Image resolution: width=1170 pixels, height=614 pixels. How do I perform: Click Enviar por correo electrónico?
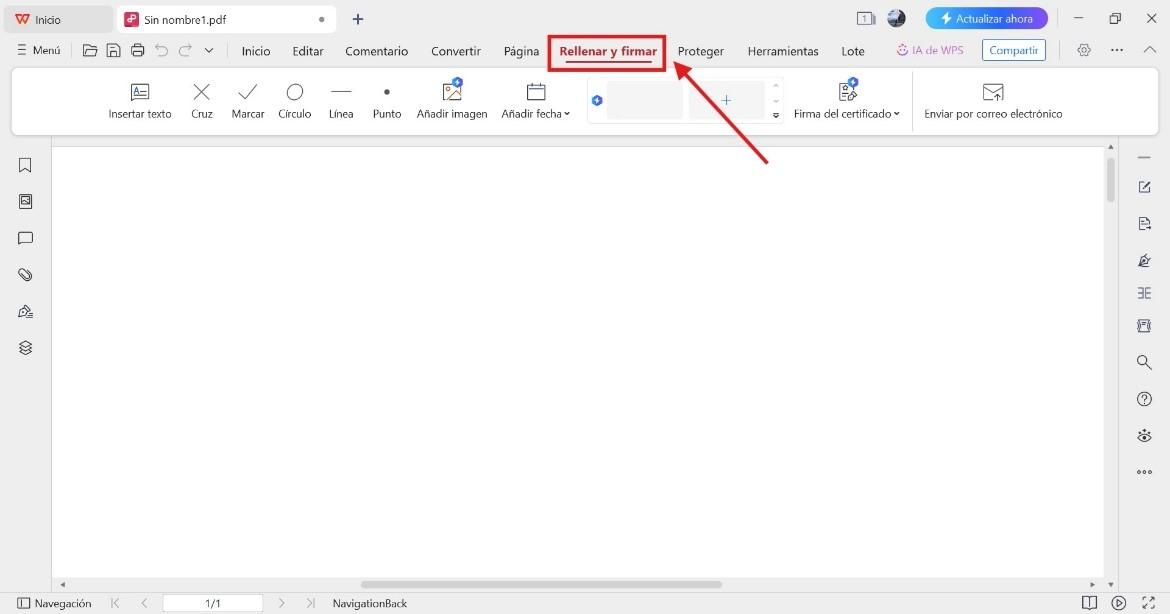tap(992, 99)
